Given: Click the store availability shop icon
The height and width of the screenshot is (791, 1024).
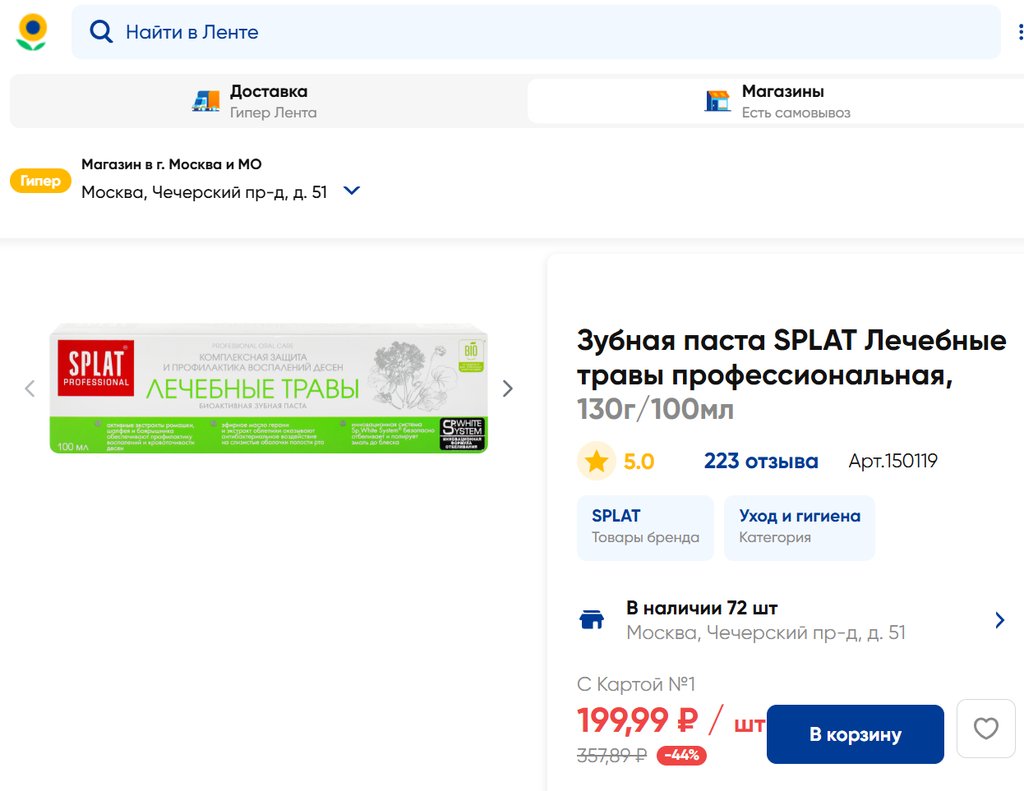Looking at the screenshot, I should 592,620.
